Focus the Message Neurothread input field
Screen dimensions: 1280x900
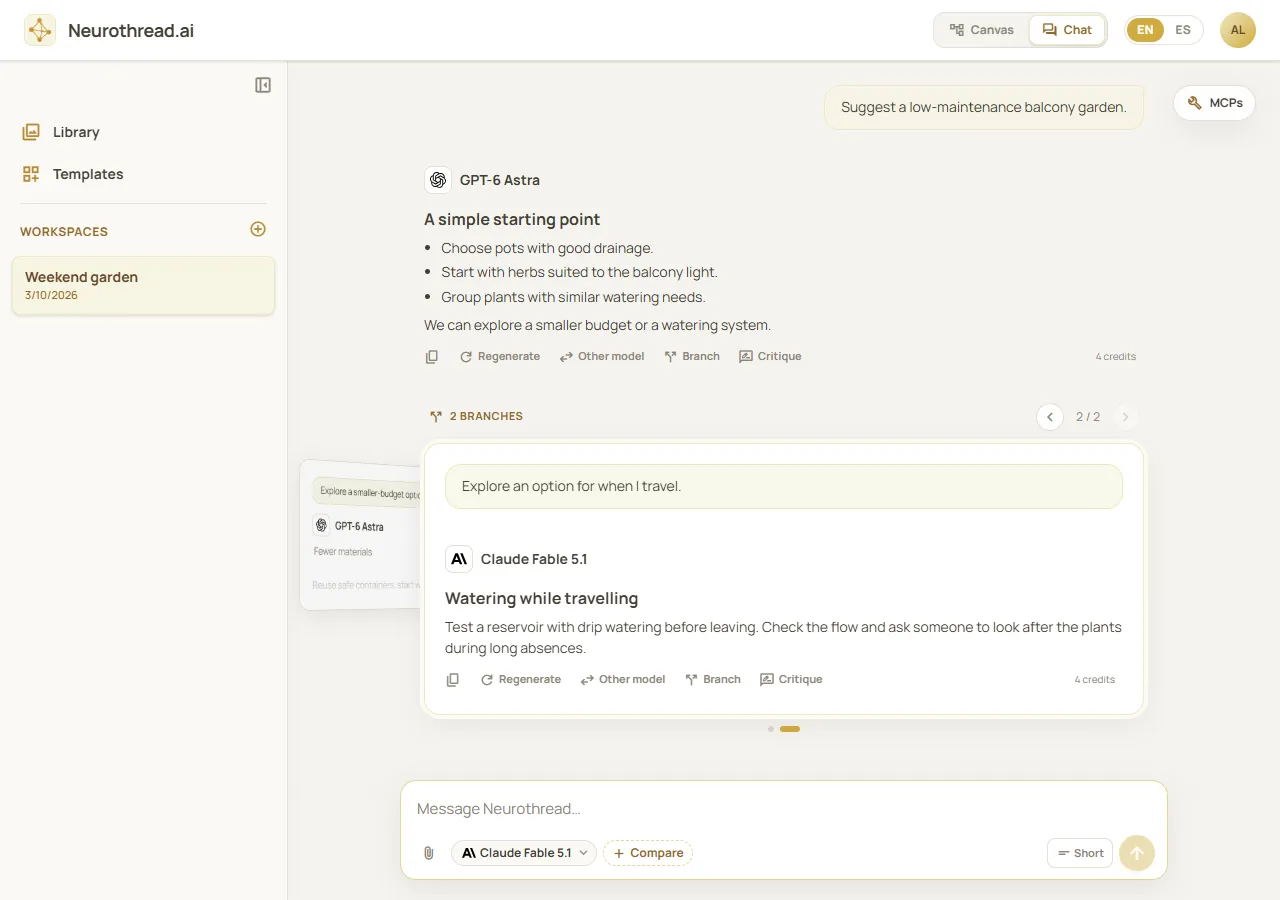click(784, 809)
